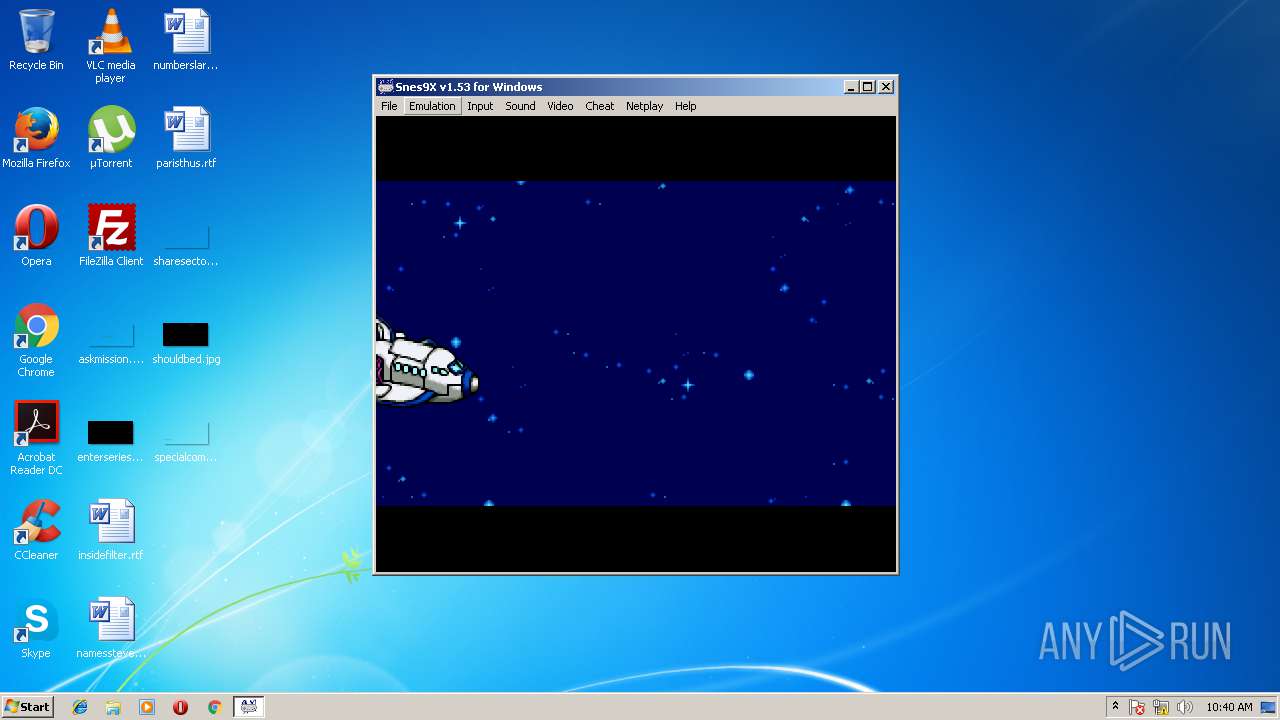Click the 10:40 AM taskbar clock
Screen dimensions: 1280x720
coord(1229,707)
